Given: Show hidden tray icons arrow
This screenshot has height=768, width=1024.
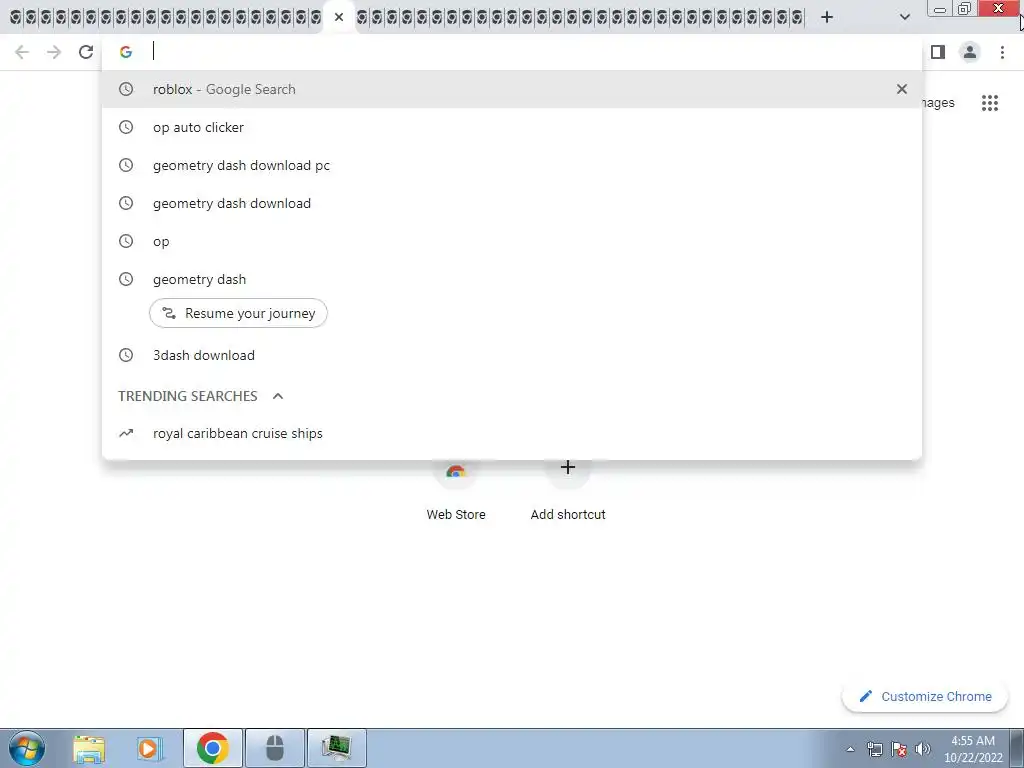Looking at the screenshot, I should pos(850,749).
